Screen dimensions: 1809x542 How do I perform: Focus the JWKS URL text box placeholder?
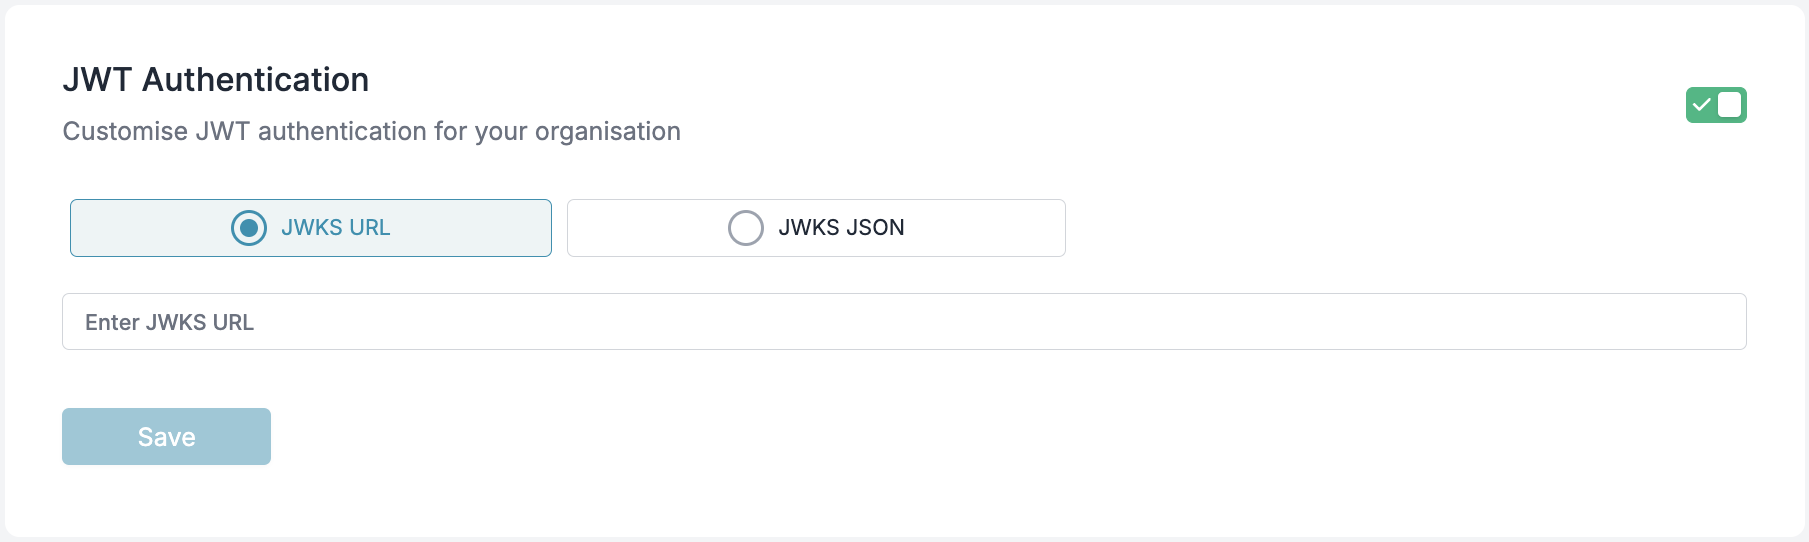(169, 322)
